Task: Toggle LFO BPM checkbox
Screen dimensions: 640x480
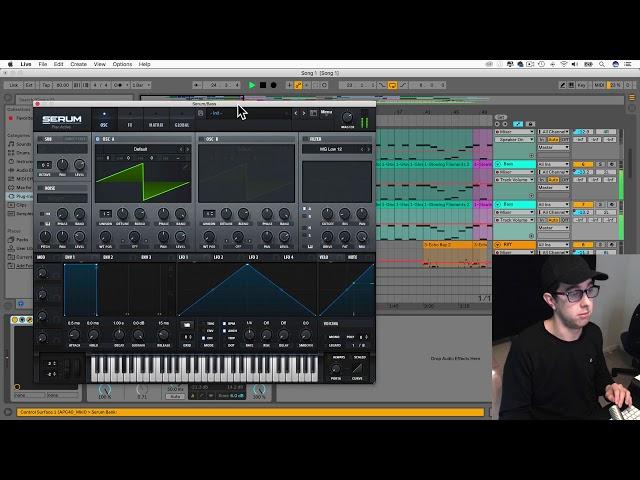Action: (224, 324)
